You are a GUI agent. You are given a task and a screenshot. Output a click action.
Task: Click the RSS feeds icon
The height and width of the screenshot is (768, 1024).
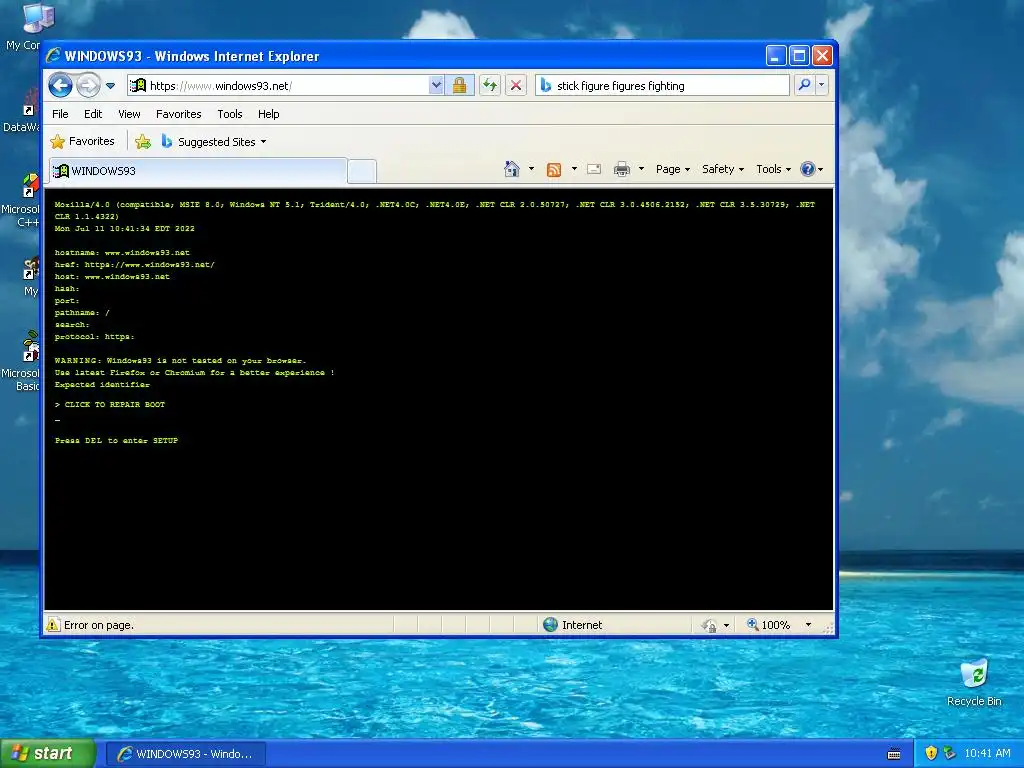pos(554,170)
